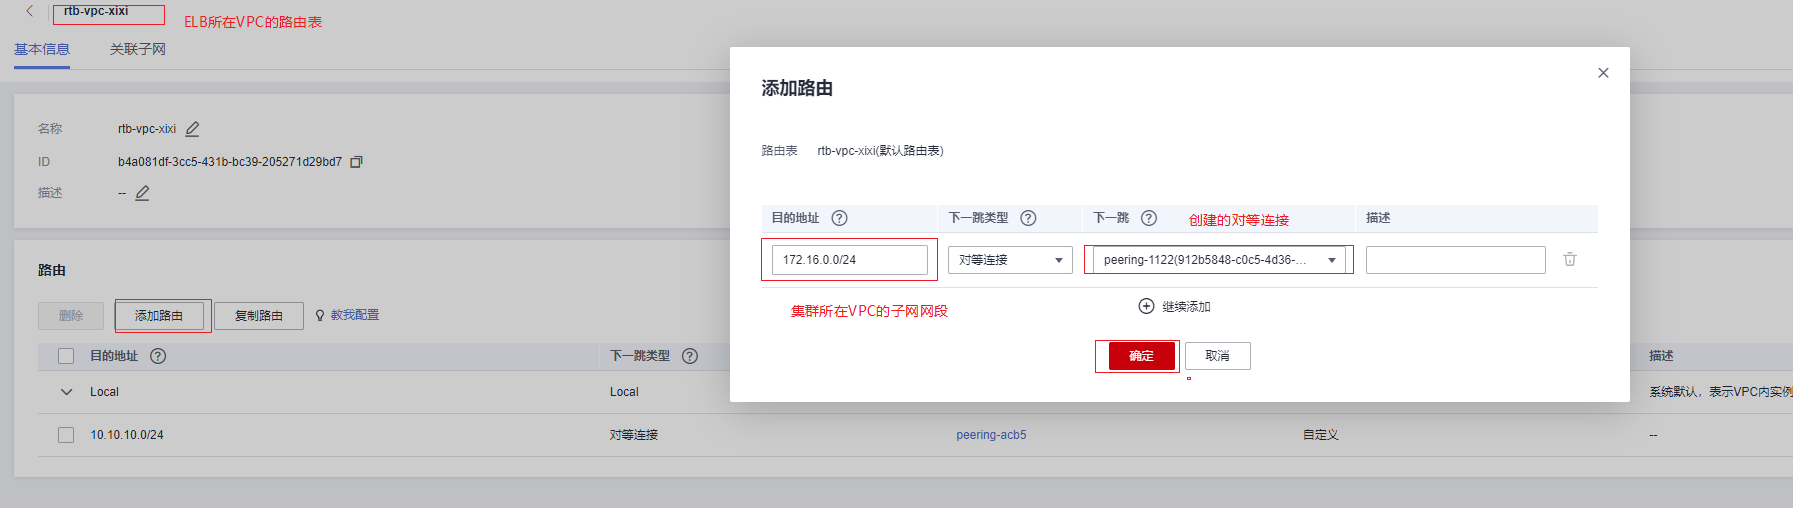Screen dimensions: 1793x508
Task: Close the 添加路由 dialog
Action: (x=1603, y=73)
